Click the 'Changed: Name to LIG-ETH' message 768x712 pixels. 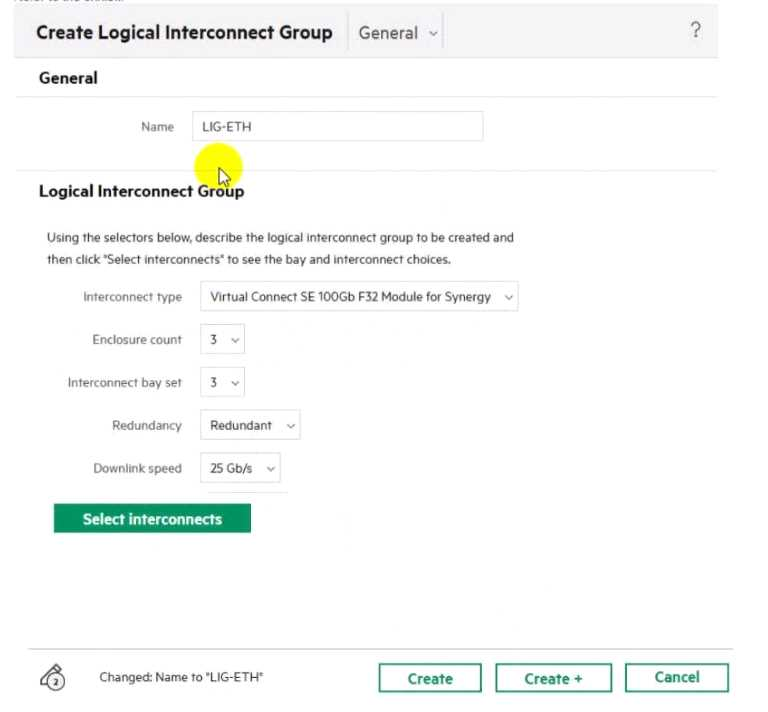pos(181,678)
